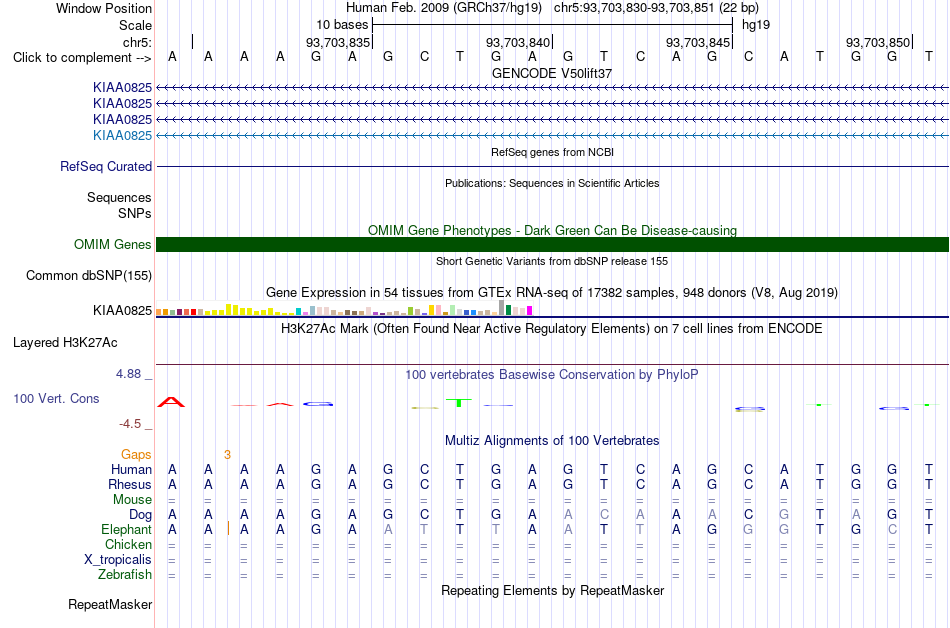Click the '10 bases' scale label
950x628 pixels.
tap(342, 25)
